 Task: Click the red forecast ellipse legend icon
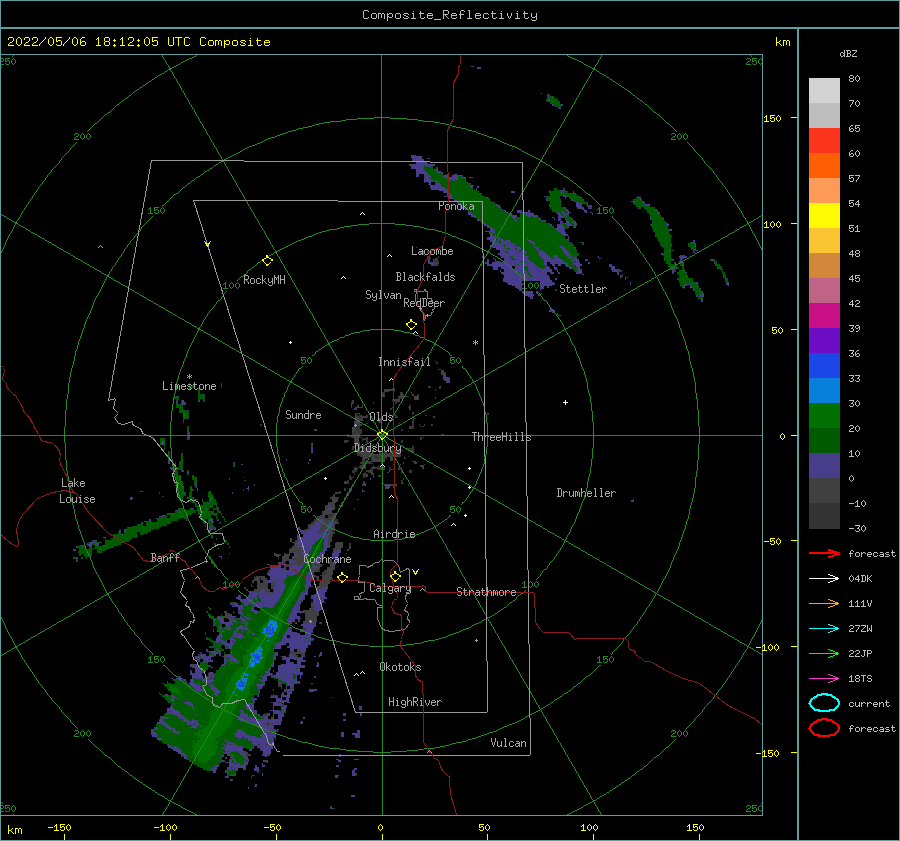824,728
